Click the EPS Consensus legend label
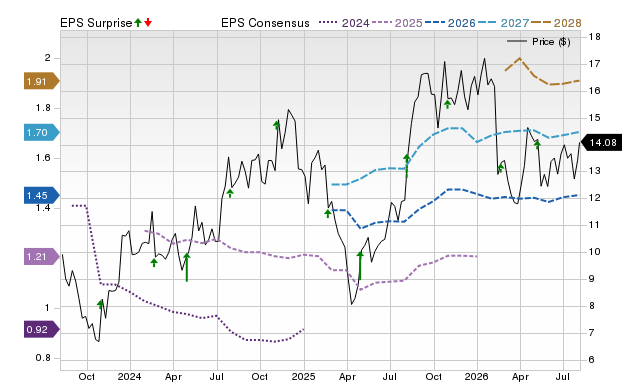This screenshot has width=640, height=382. 265,23
